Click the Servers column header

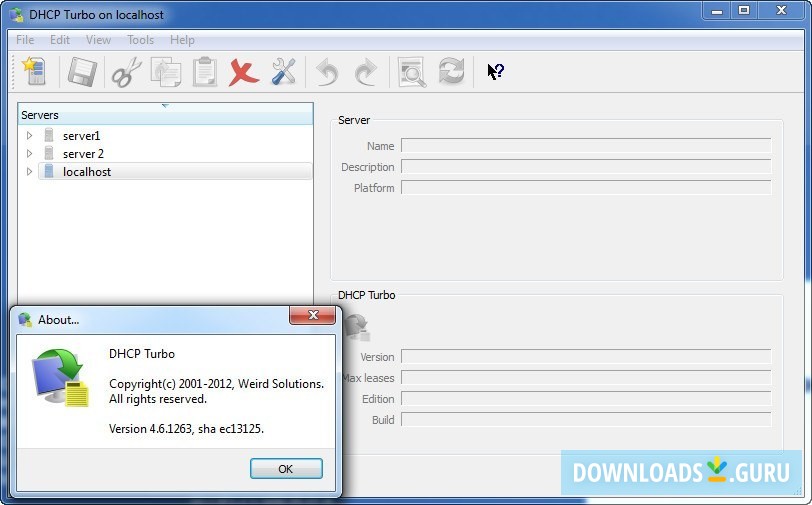pyautogui.click(x=165, y=114)
